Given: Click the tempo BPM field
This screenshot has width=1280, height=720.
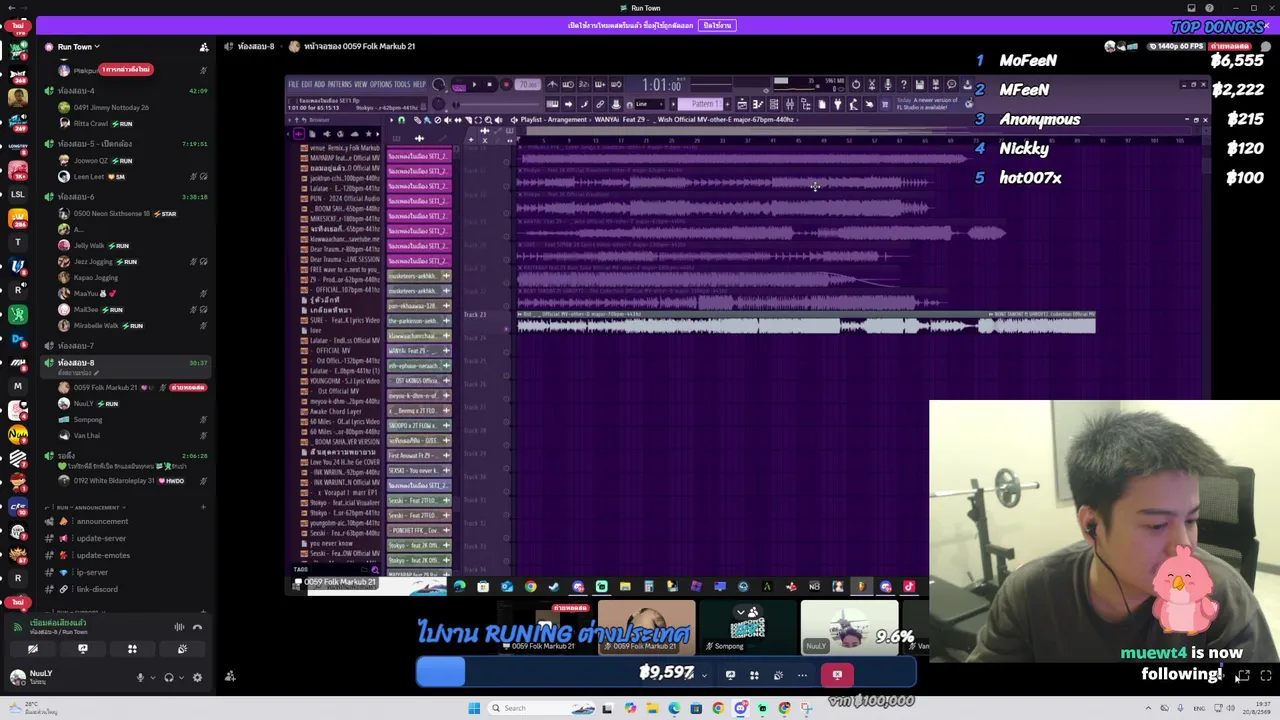Looking at the screenshot, I should pyautogui.click(x=529, y=85).
